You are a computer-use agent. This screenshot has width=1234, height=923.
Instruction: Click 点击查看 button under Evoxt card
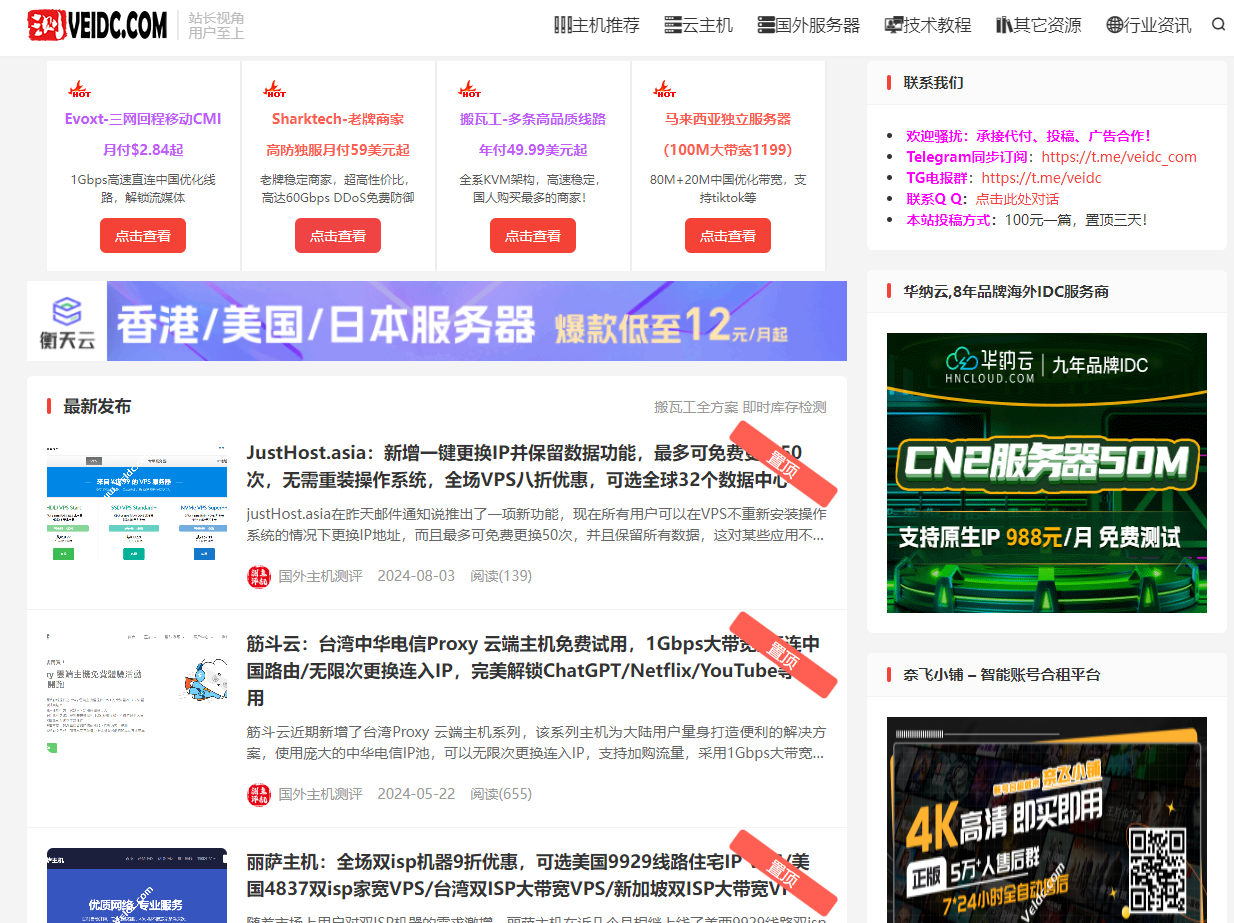[143, 236]
